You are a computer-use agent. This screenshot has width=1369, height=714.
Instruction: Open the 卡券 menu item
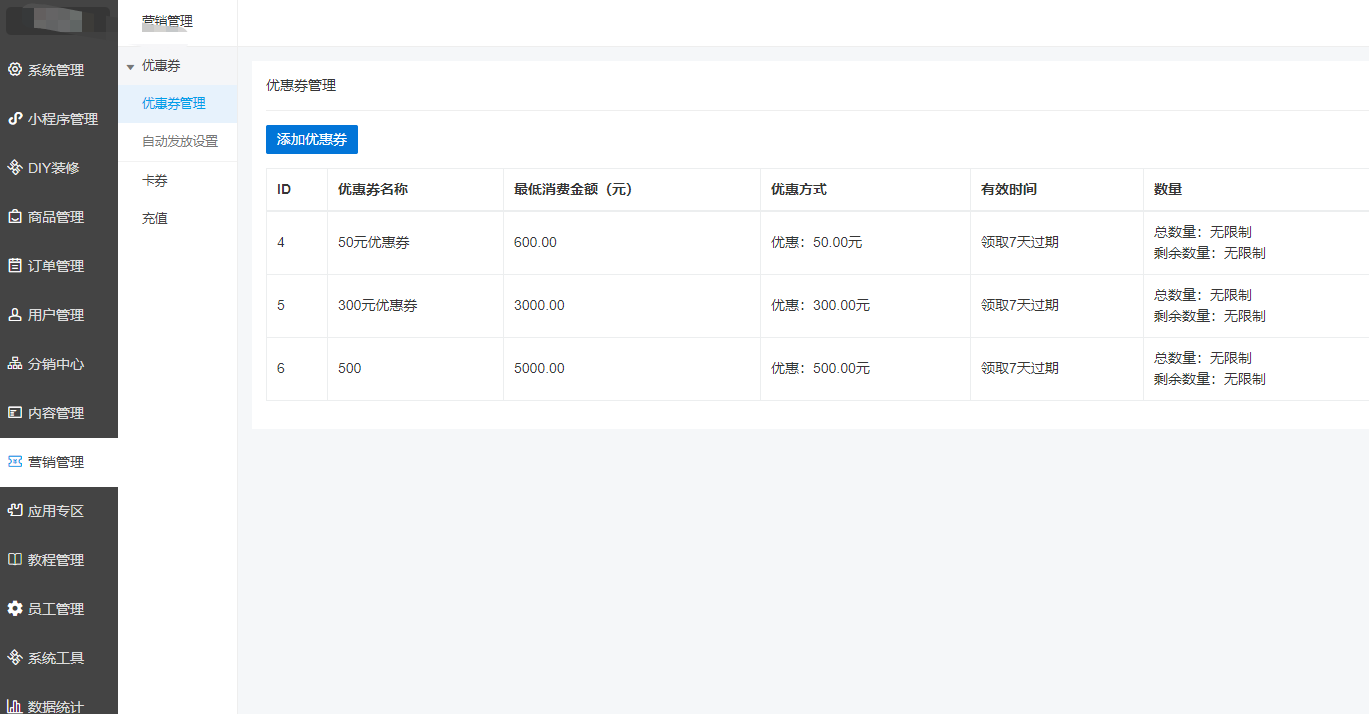[155, 181]
